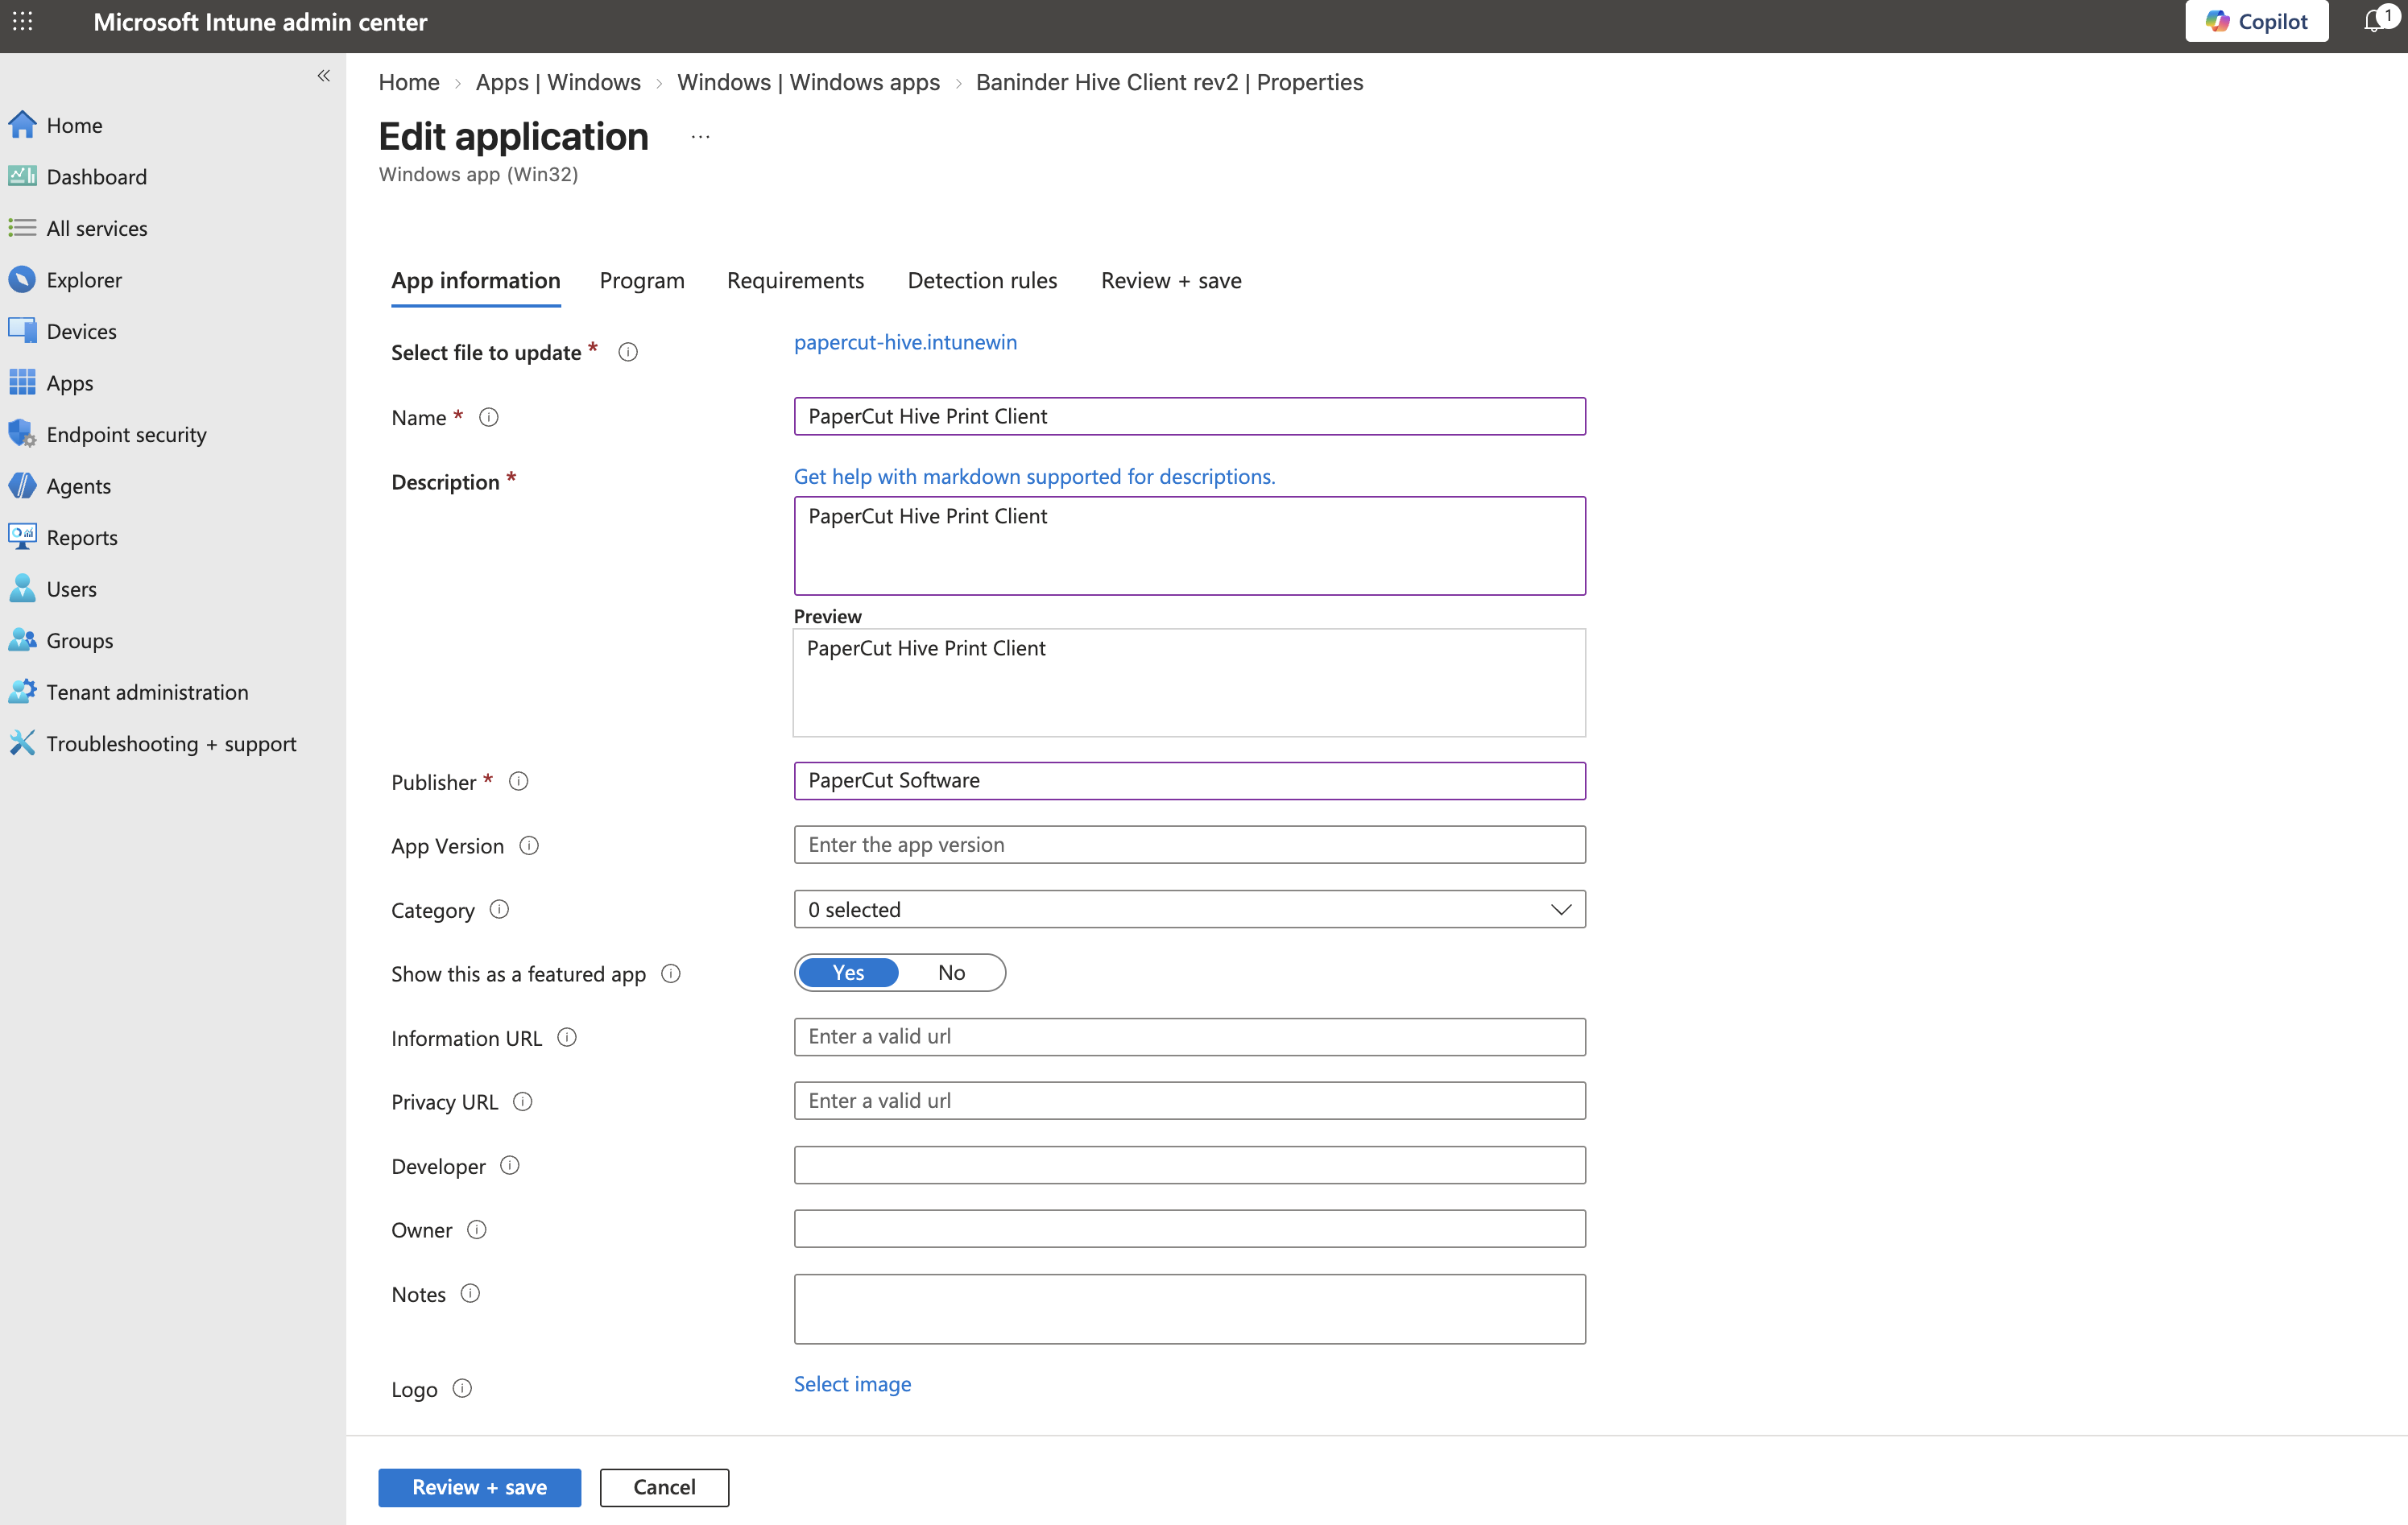Viewport: 2408px width, 1525px height.
Task: Open Endpoint security in the sidebar
Action: [x=126, y=434]
